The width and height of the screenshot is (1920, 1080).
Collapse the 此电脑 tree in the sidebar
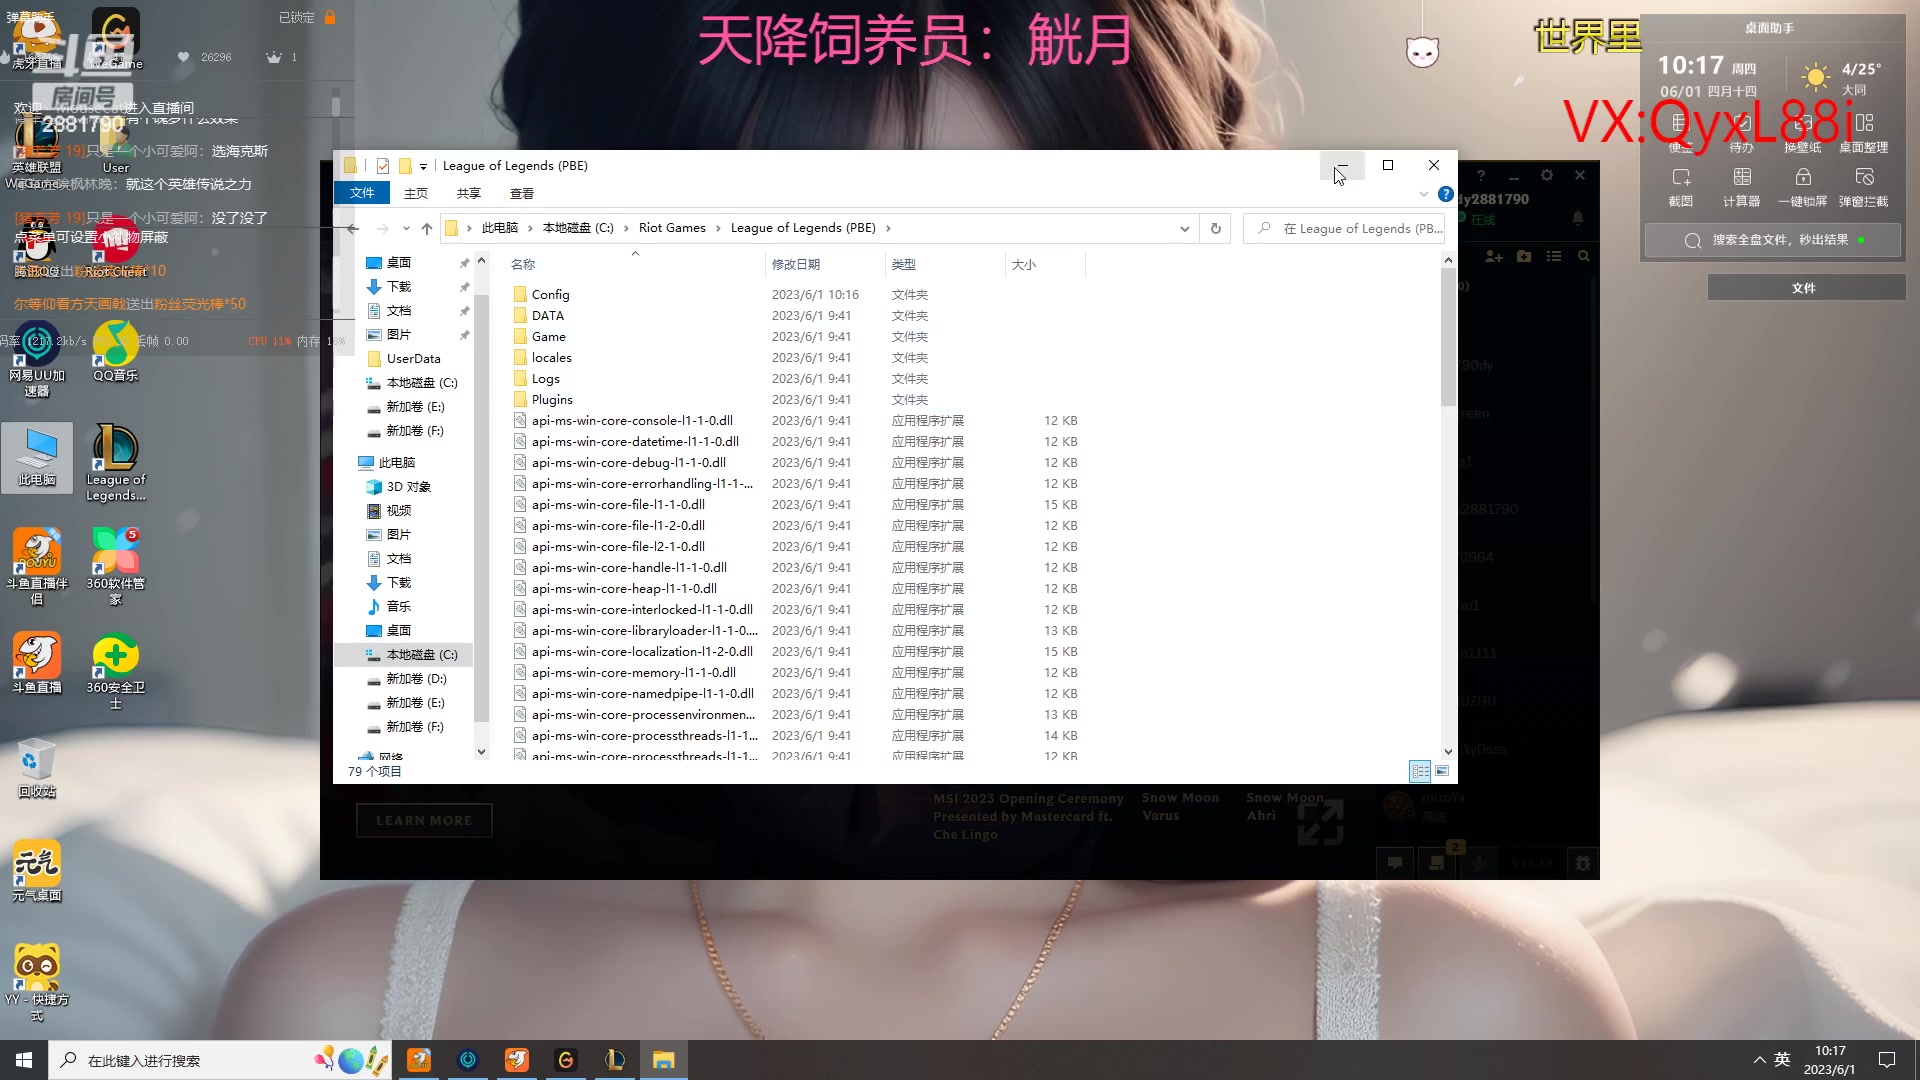pyautogui.click(x=352, y=462)
